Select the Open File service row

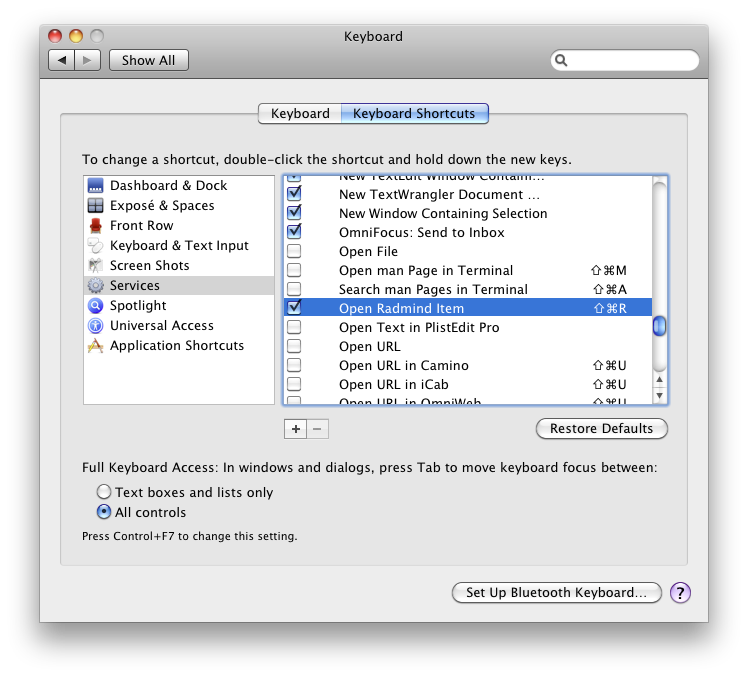(468, 251)
